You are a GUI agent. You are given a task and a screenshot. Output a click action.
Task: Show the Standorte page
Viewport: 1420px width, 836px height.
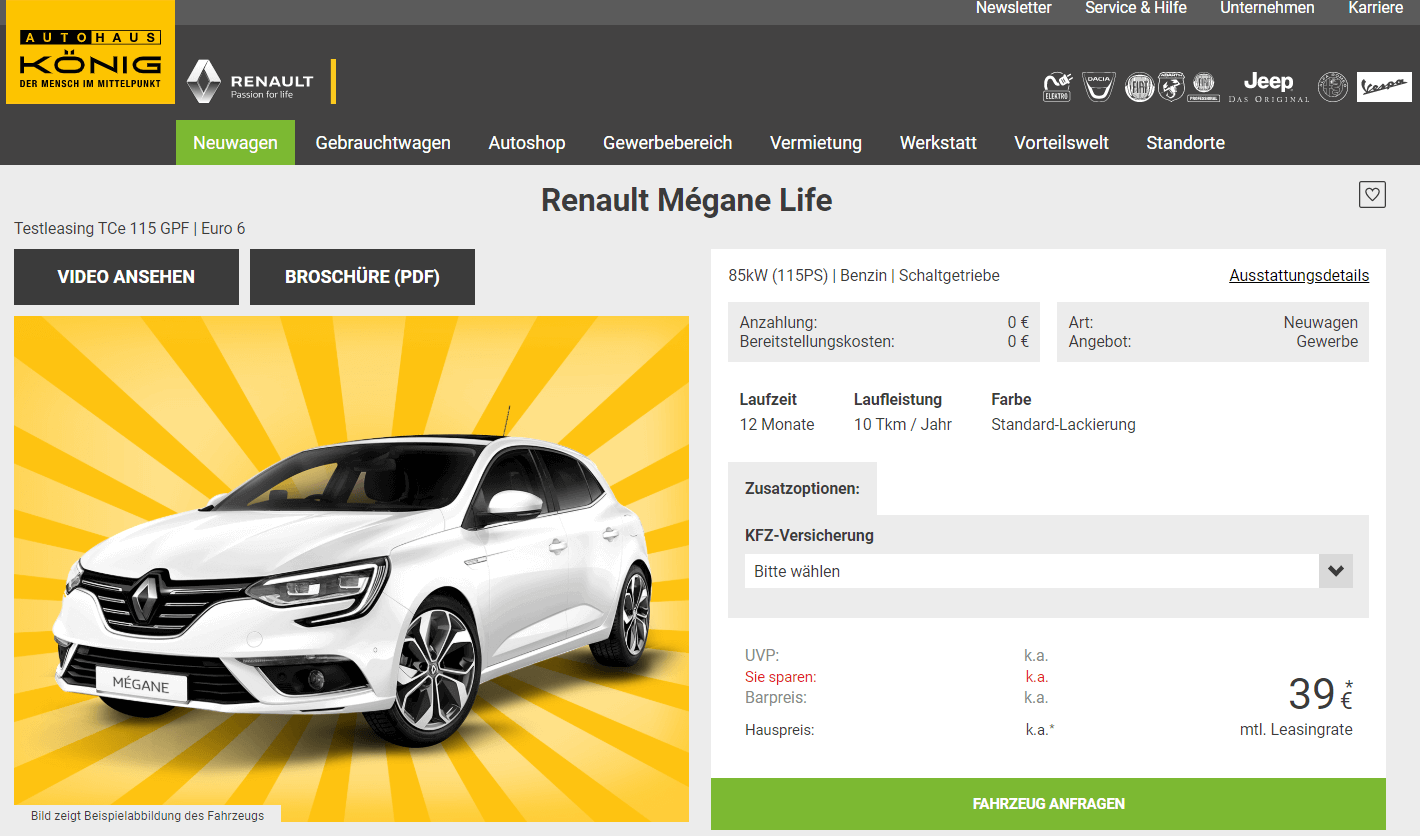pos(1185,143)
